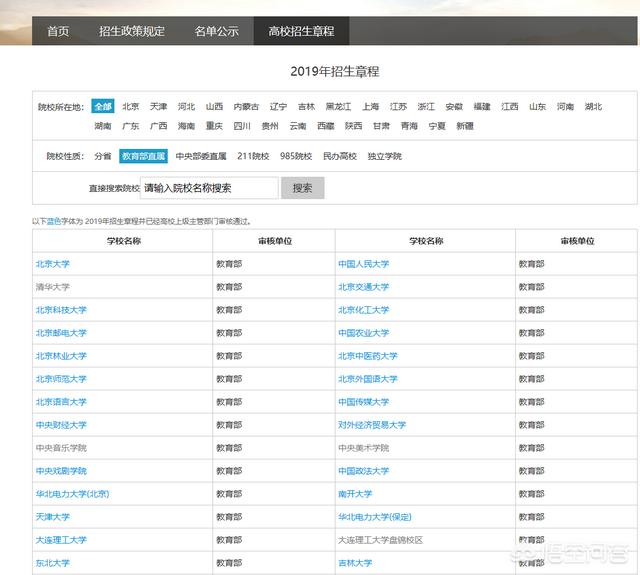Select 贵州 location filter

click(x=270, y=126)
